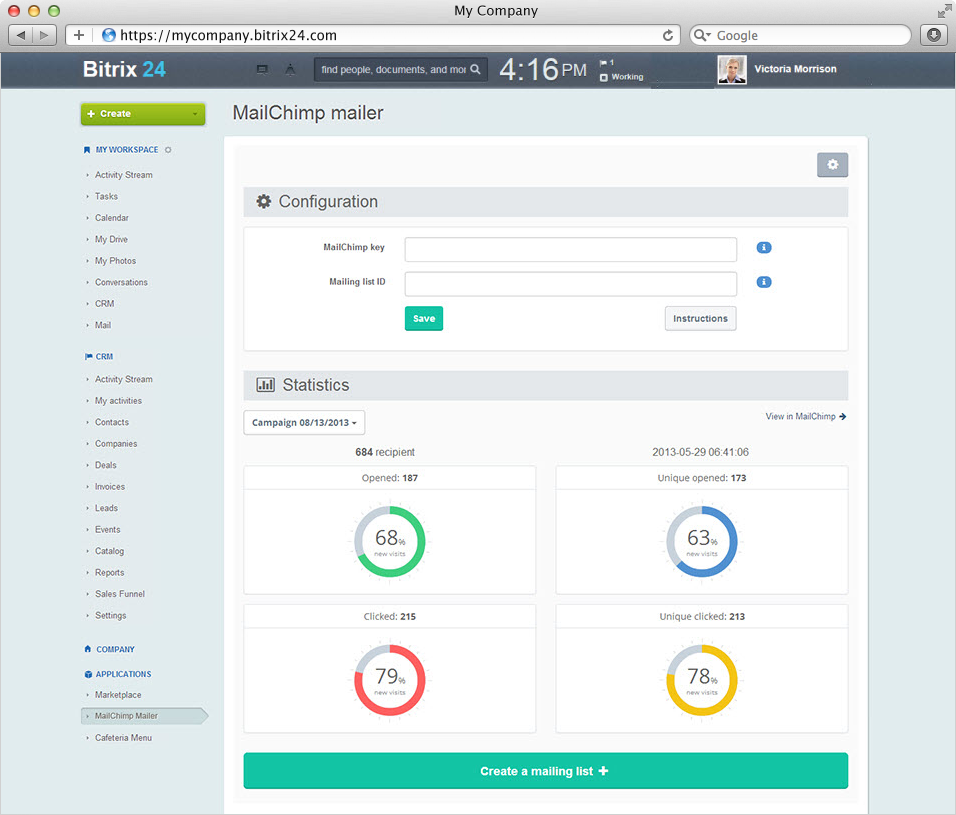956x815 pixels.
Task: Reload the page with the browser refresh icon
Action: tap(668, 35)
